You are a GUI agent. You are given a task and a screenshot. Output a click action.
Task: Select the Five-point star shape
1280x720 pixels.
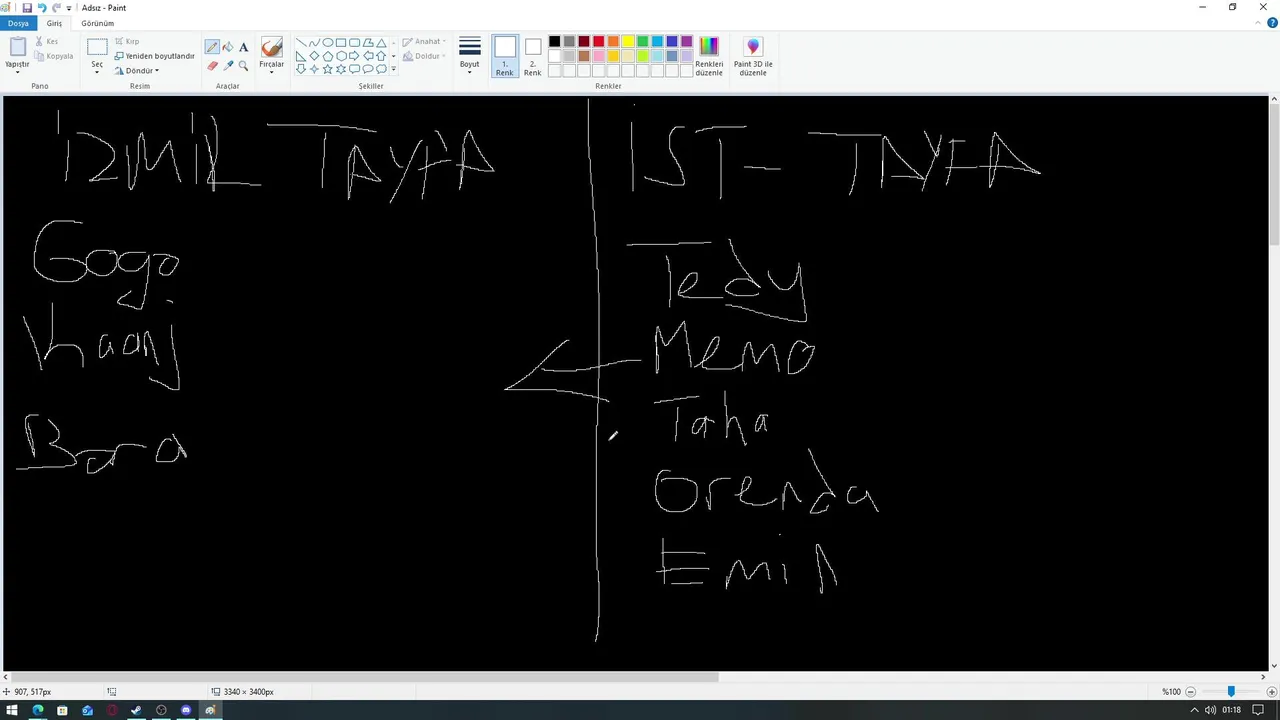pos(328,69)
